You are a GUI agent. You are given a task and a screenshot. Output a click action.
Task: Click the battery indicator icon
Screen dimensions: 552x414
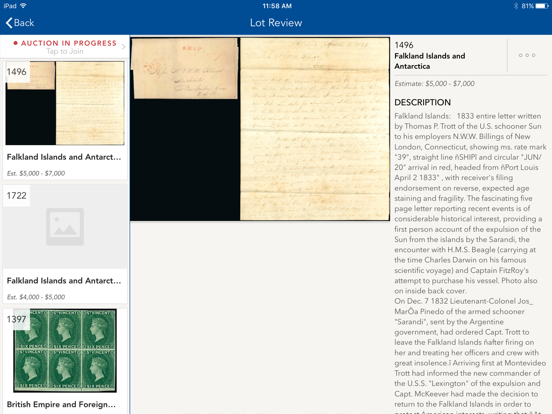click(x=542, y=6)
